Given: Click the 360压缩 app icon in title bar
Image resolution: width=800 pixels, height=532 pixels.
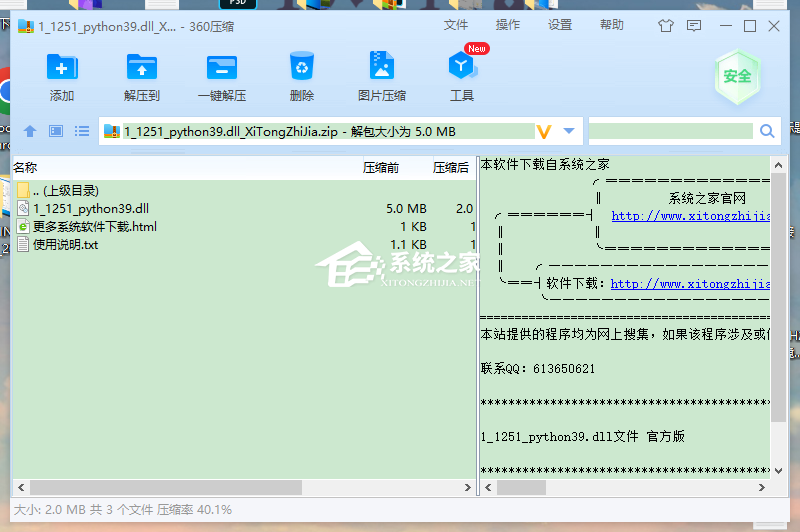Looking at the screenshot, I should pos(26,26).
